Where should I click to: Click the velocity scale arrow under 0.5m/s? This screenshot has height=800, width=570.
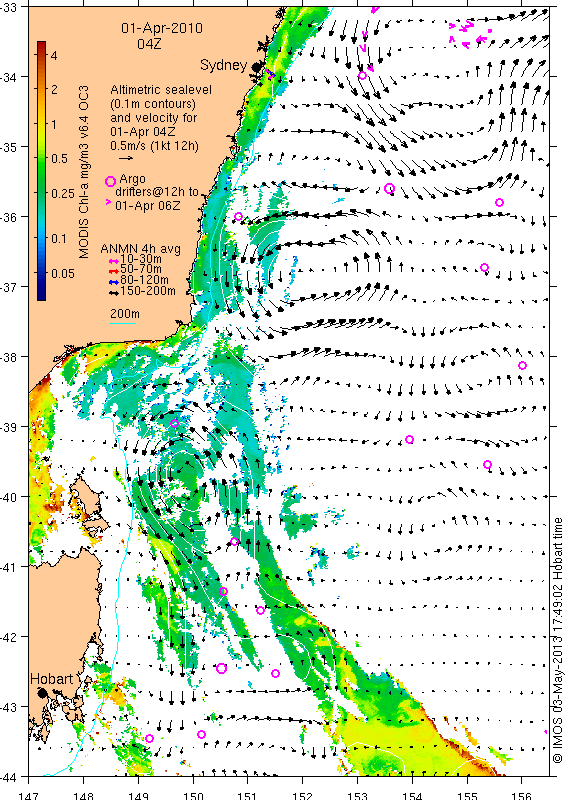(126, 158)
